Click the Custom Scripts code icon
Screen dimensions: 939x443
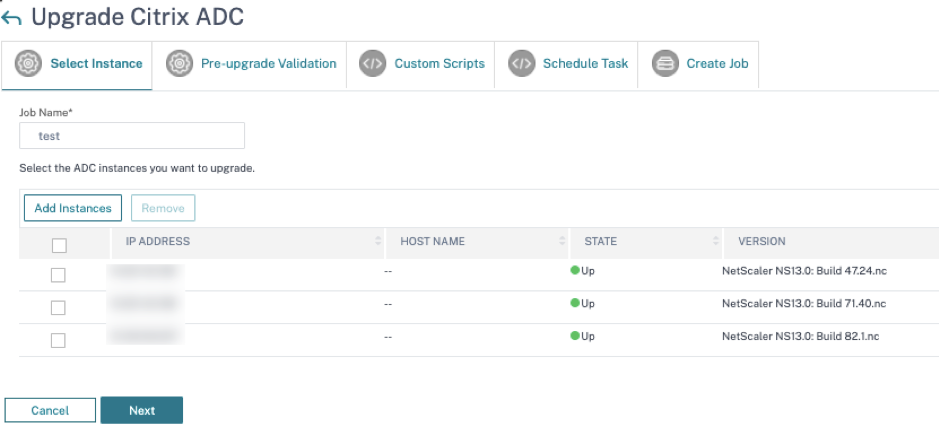point(372,63)
